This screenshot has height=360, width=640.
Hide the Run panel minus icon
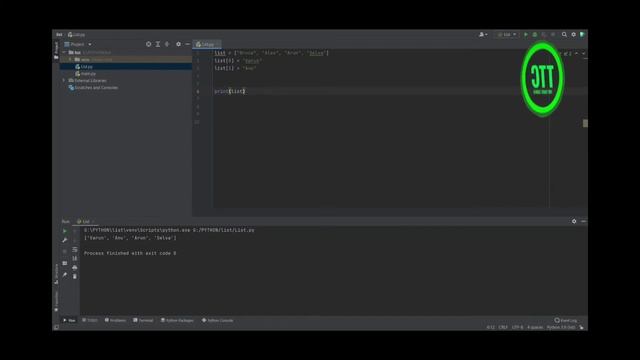(583, 221)
